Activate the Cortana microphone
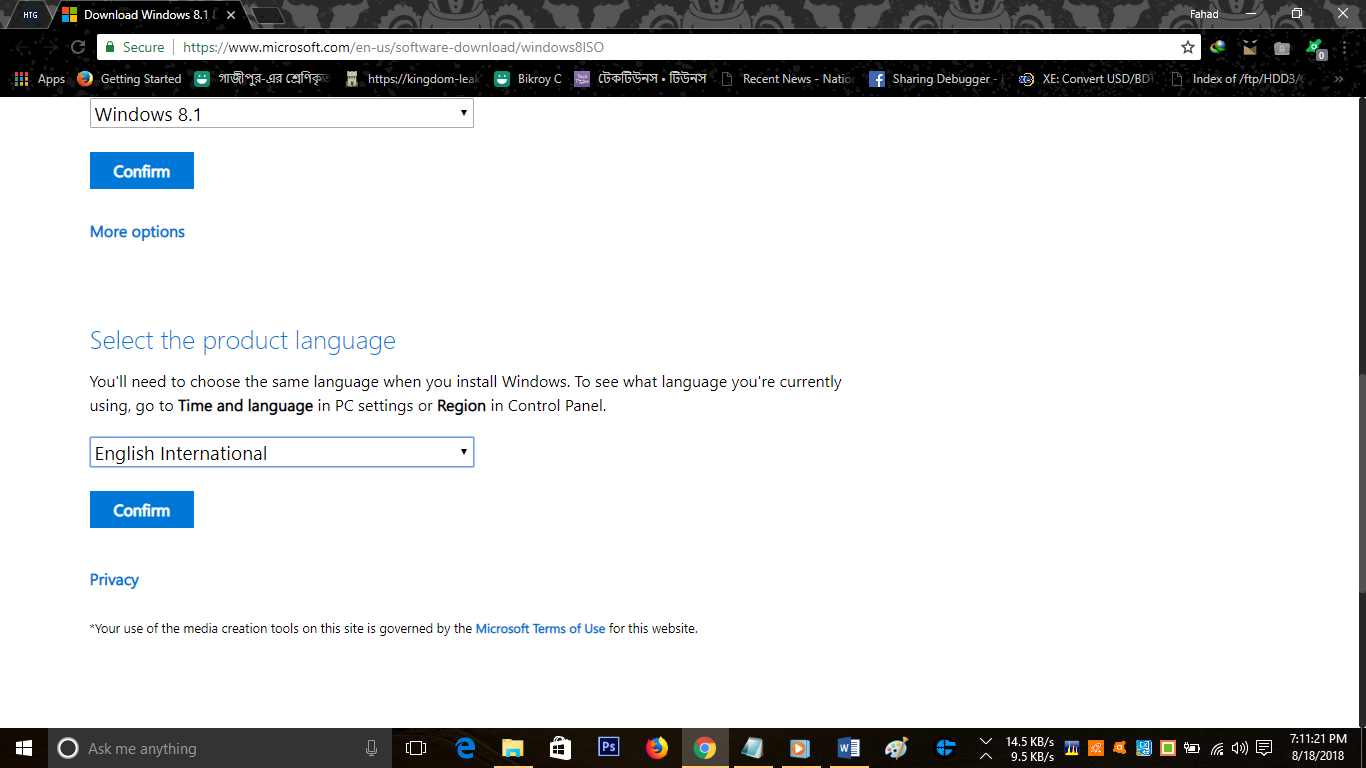 click(x=371, y=748)
